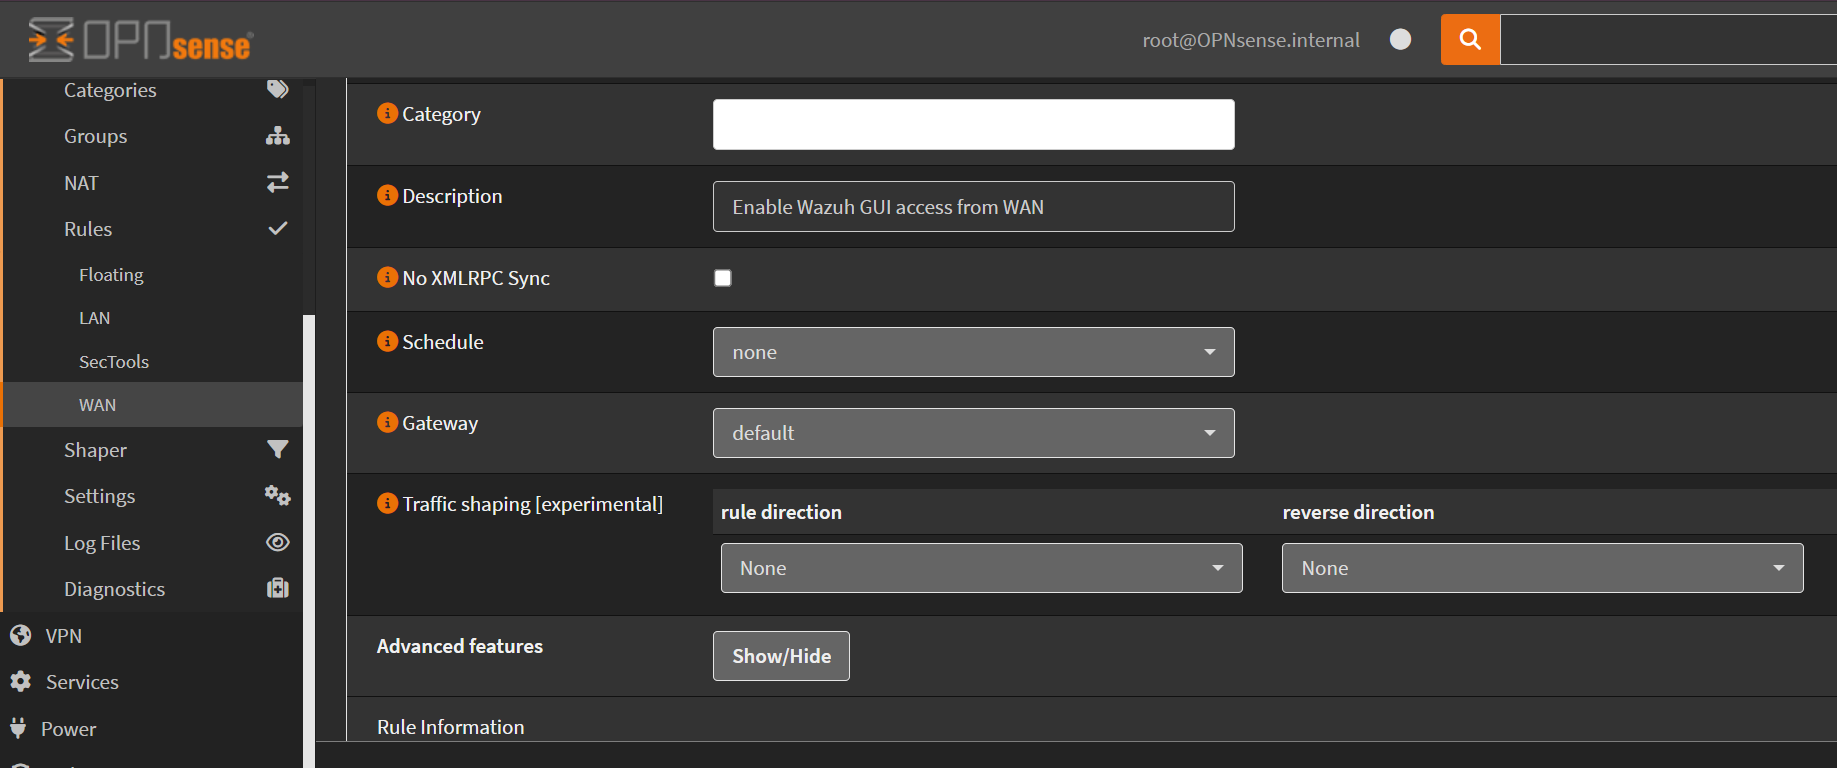The width and height of the screenshot is (1837, 768).
Task: Click the info icon beside Gateway
Action: pyautogui.click(x=387, y=423)
